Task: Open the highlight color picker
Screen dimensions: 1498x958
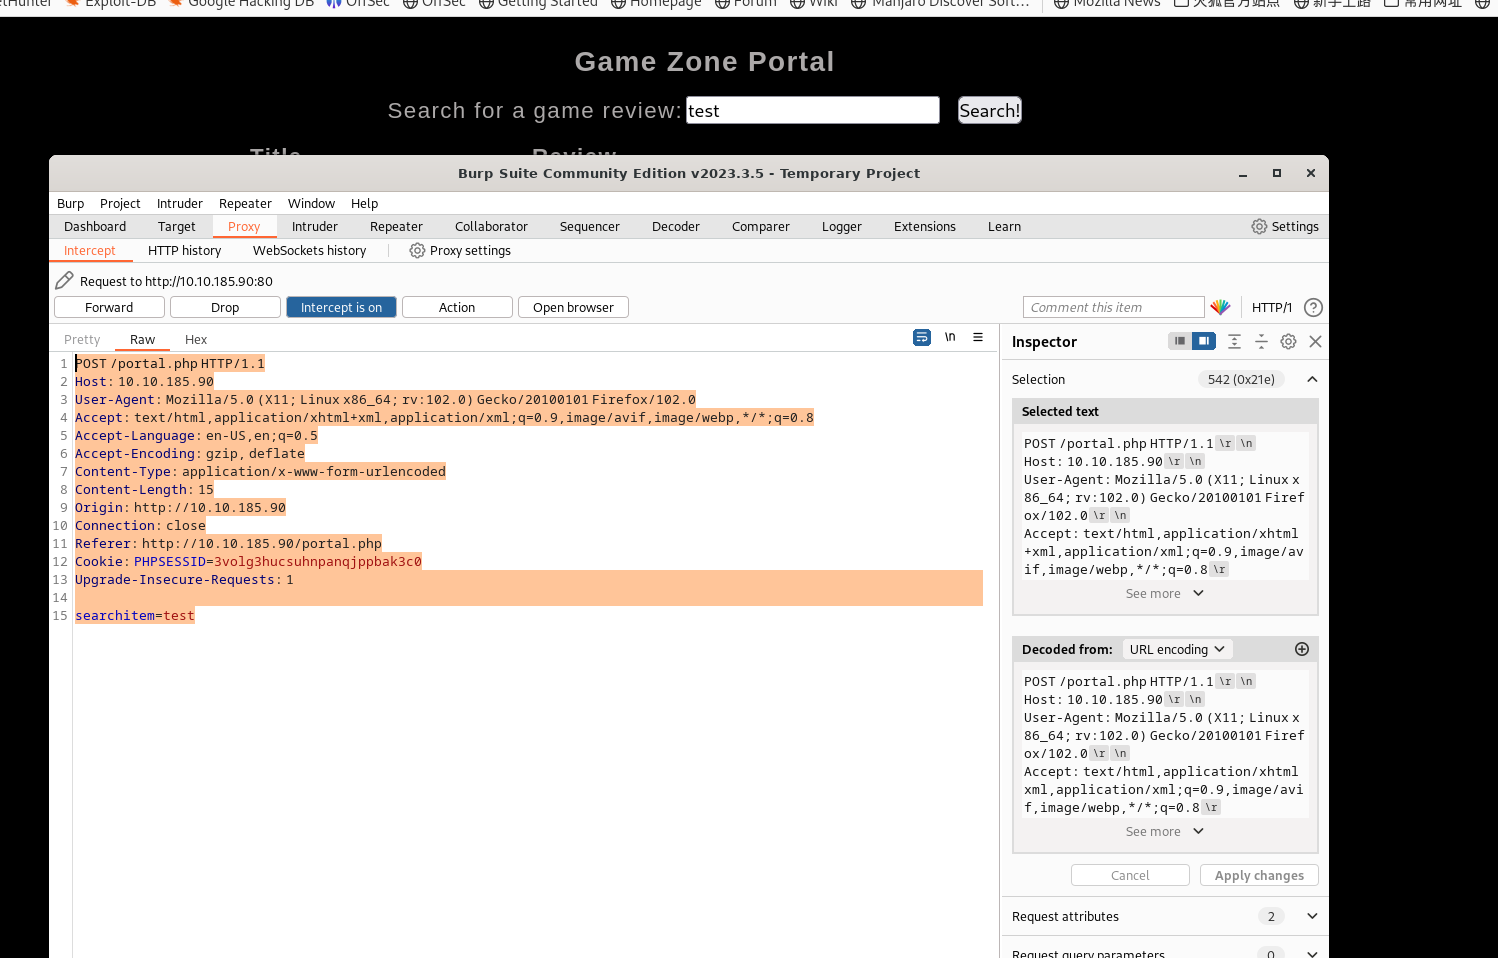Action: pos(1220,308)
